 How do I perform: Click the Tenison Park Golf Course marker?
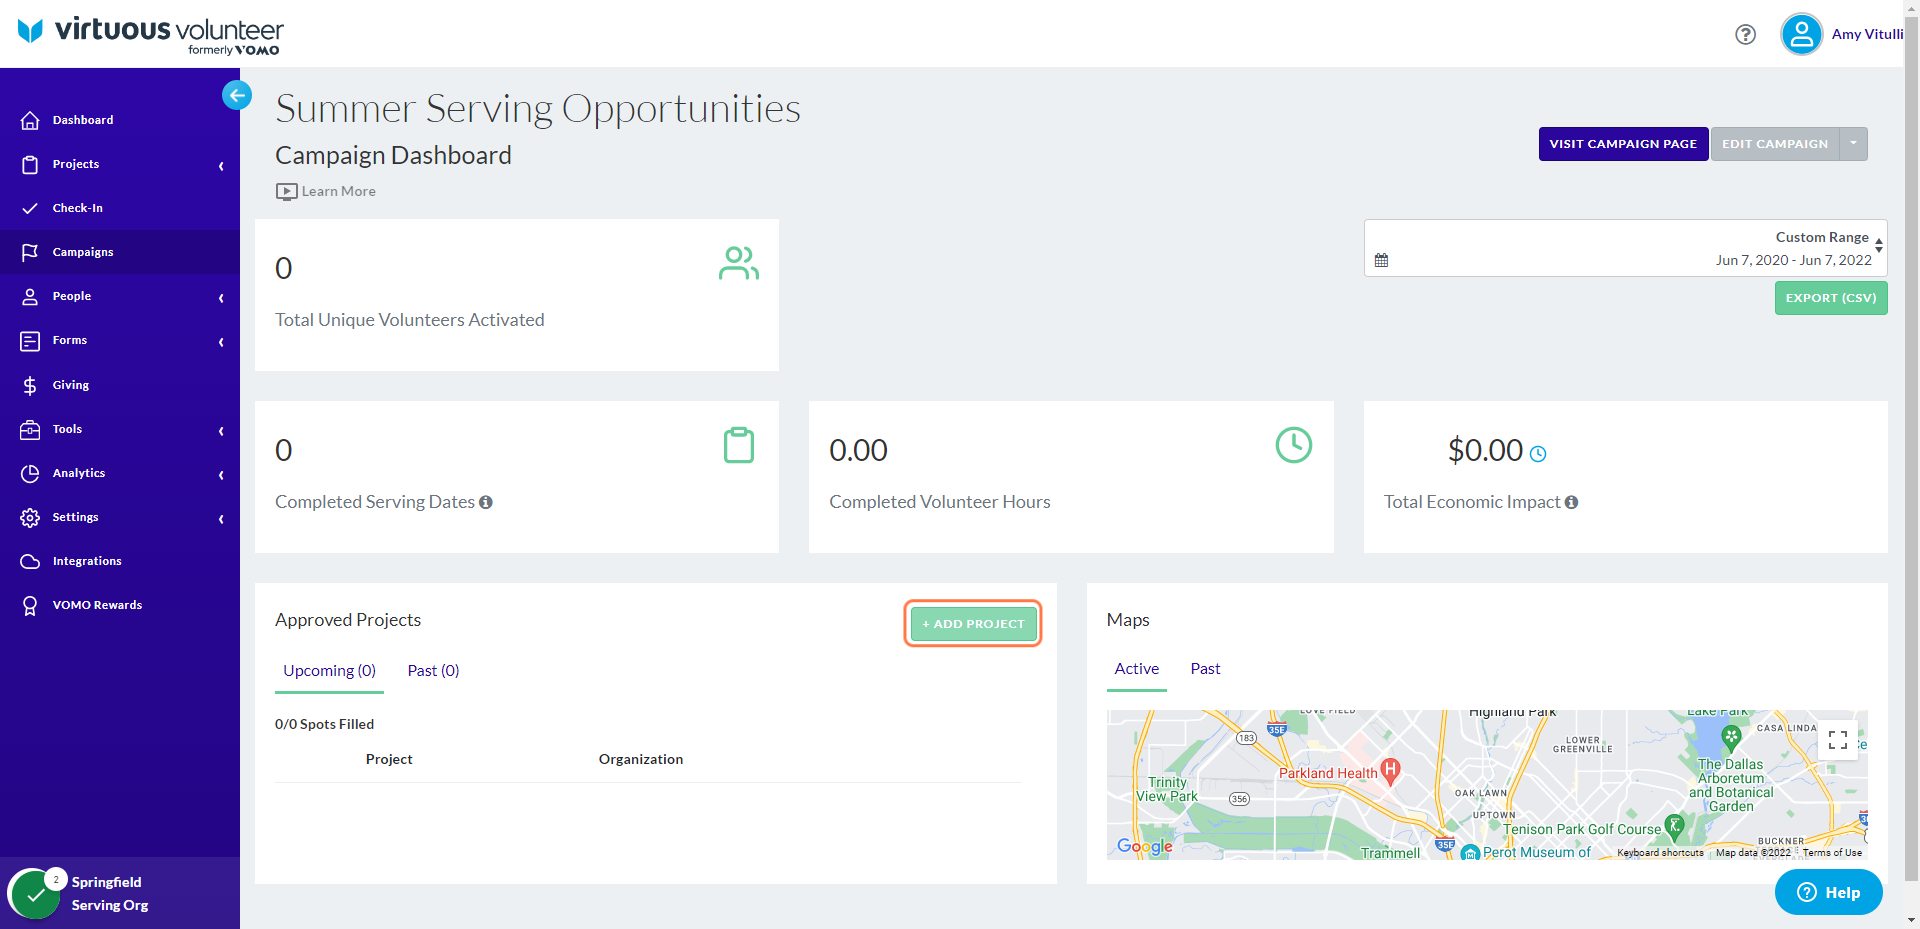(1675, 826)
